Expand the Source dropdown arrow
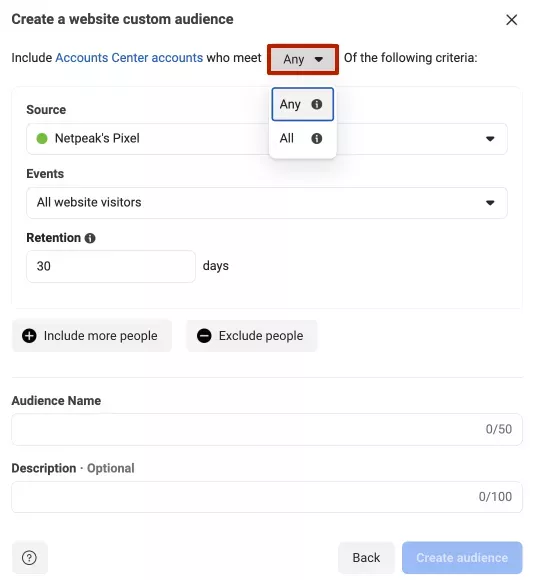 490,139
